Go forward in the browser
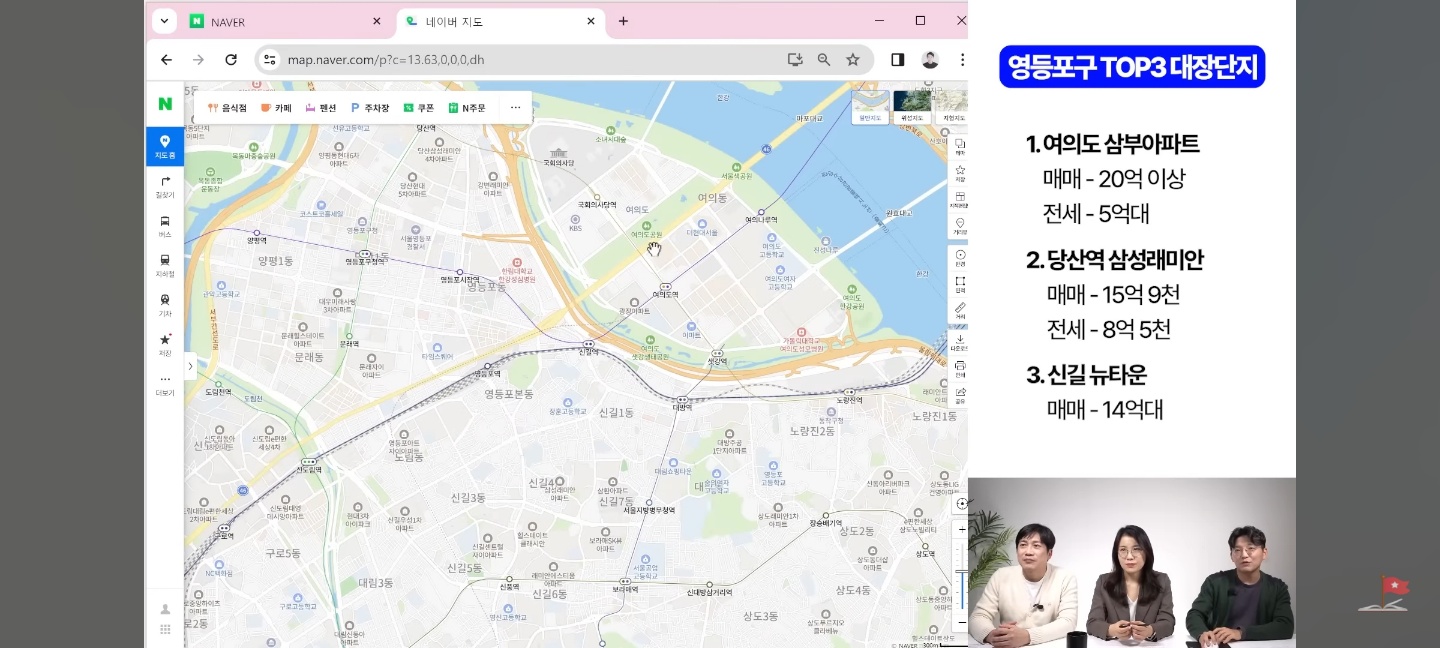The height and width of the screenshot is (648, 1440). pos(198,60)
